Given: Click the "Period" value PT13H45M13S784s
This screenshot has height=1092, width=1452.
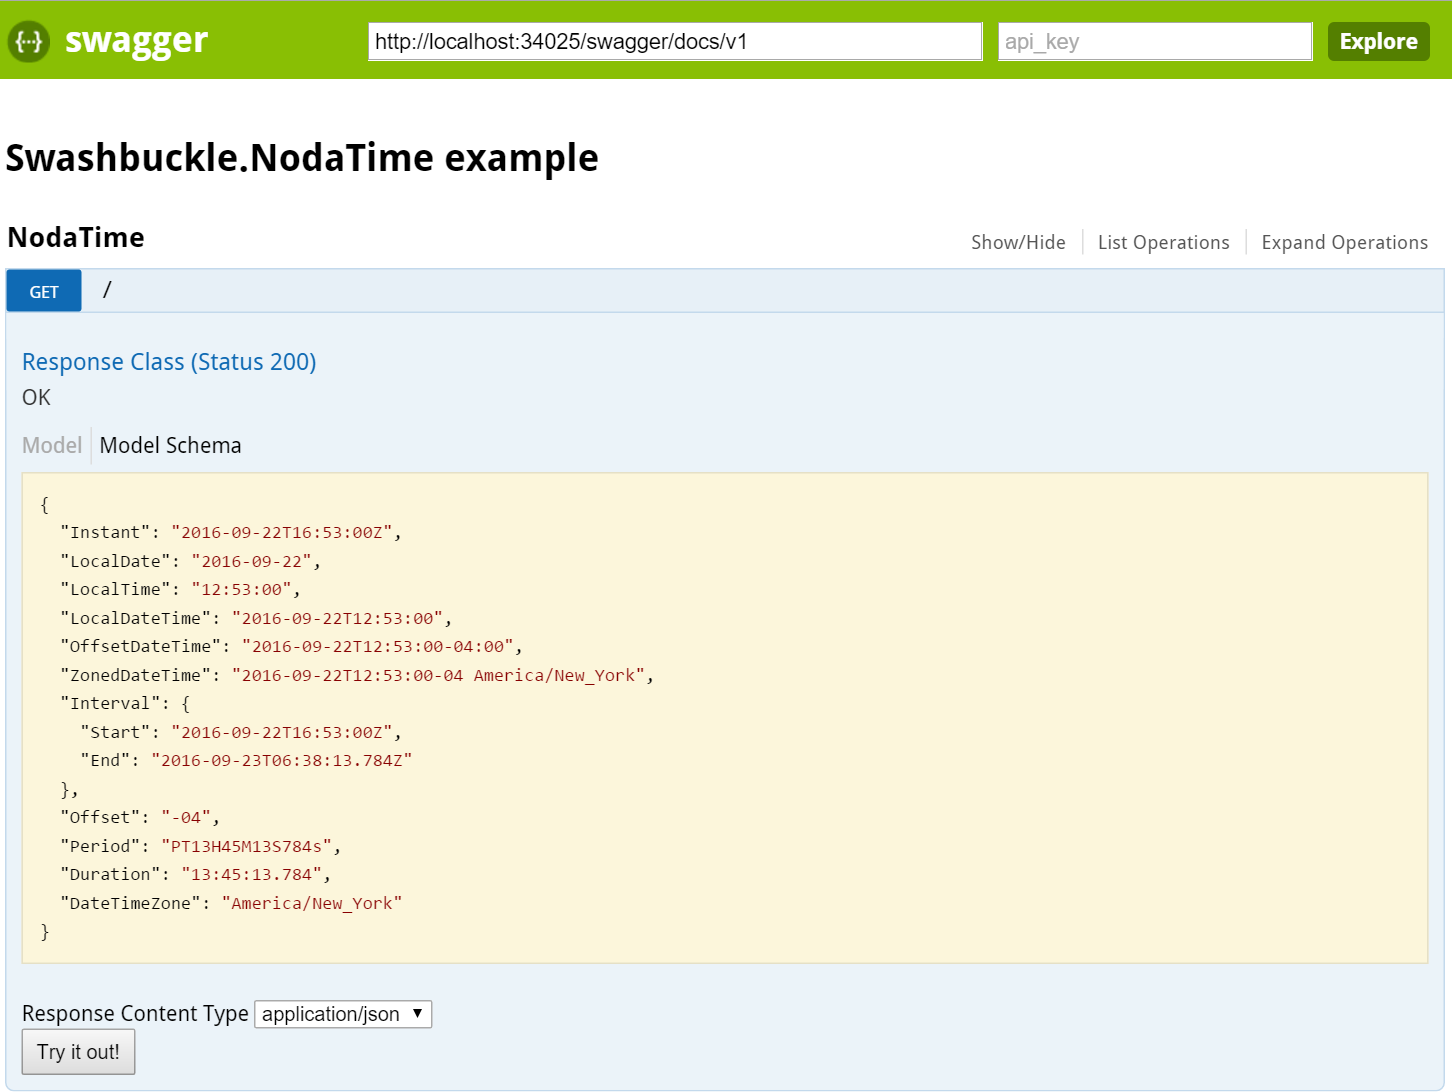Looking at the screenshot, I should pos(246,846).
